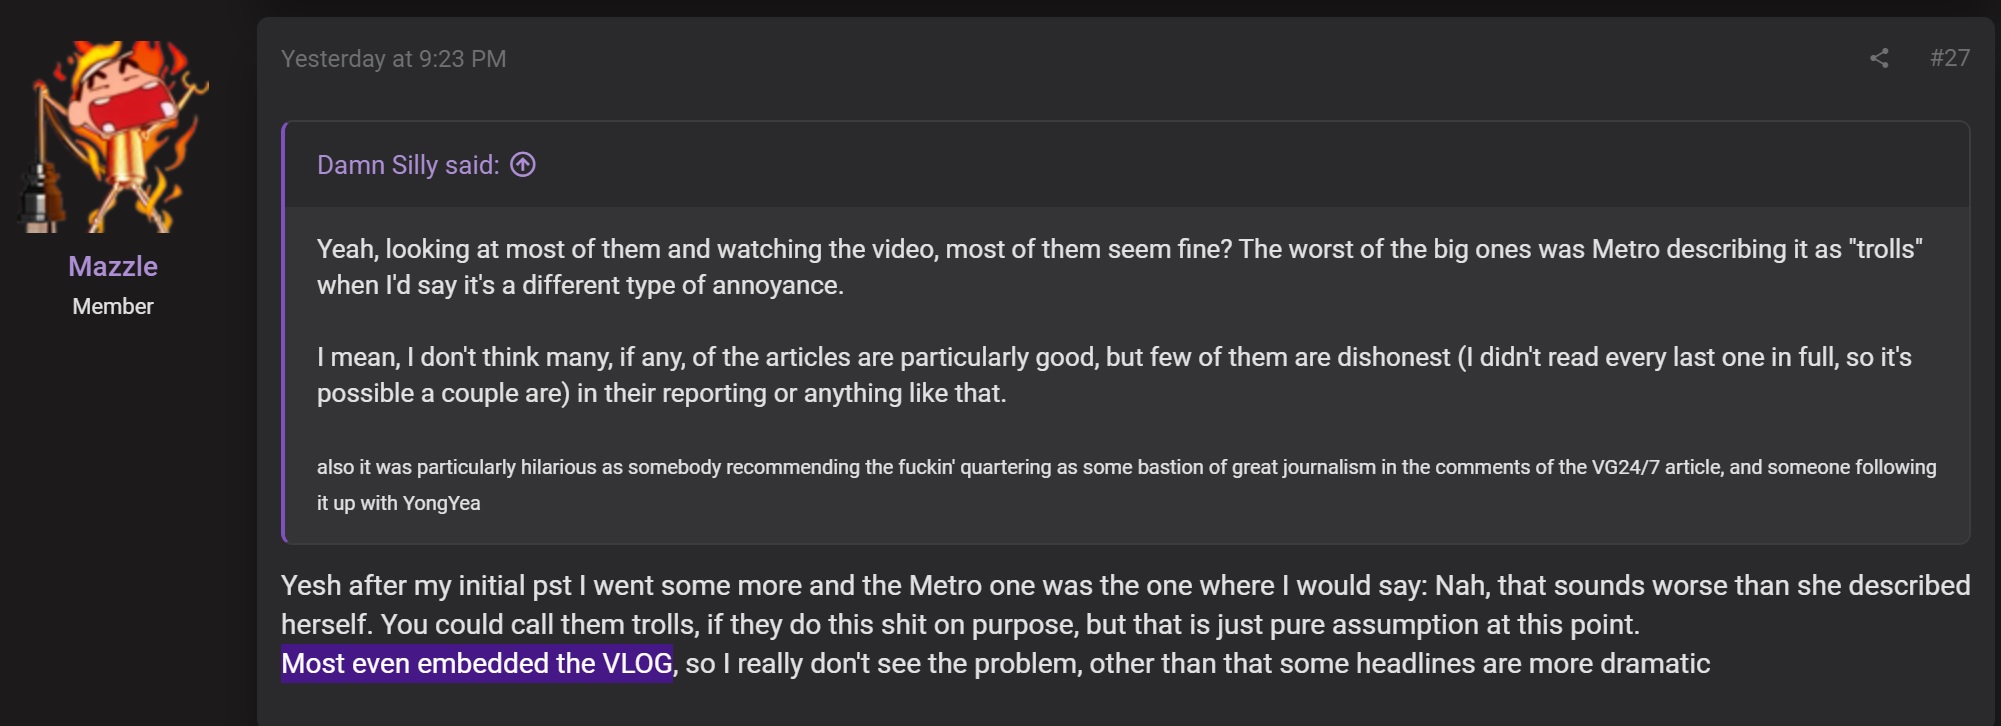Click the 'Member' title under Mazzle
Viewport: 2001px width, 726px height.
[x=113, y=306]
